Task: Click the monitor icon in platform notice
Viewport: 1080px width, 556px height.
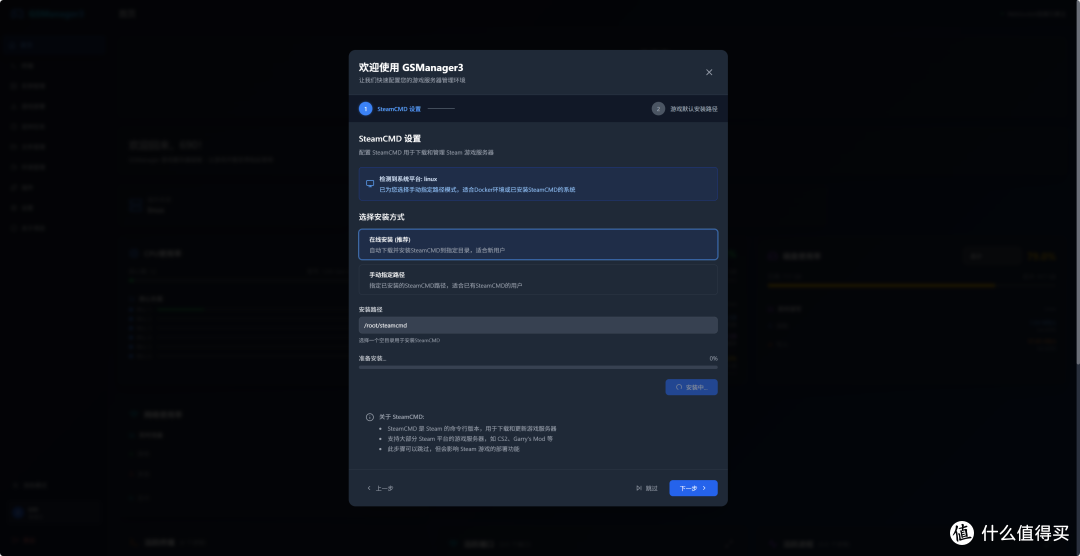Action: 370,184
